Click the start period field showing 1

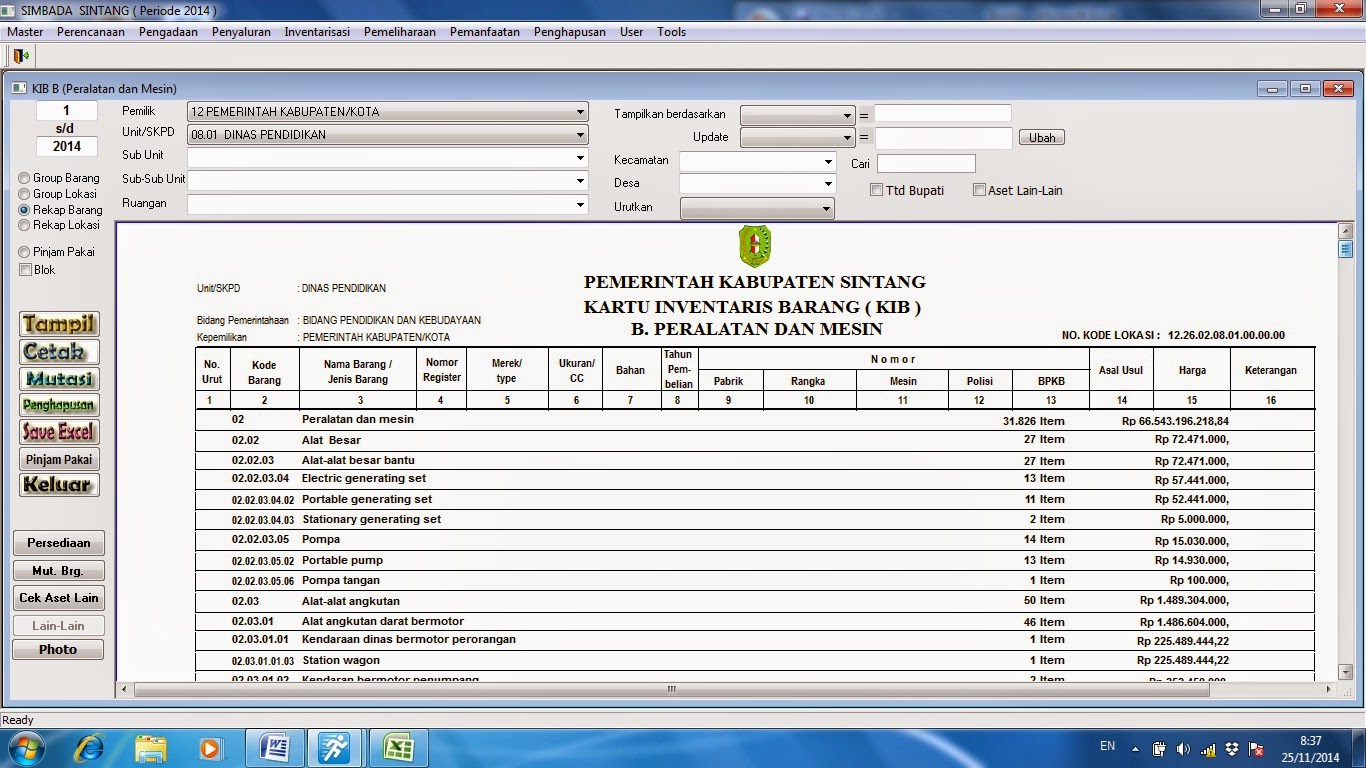tap(67, 111)
